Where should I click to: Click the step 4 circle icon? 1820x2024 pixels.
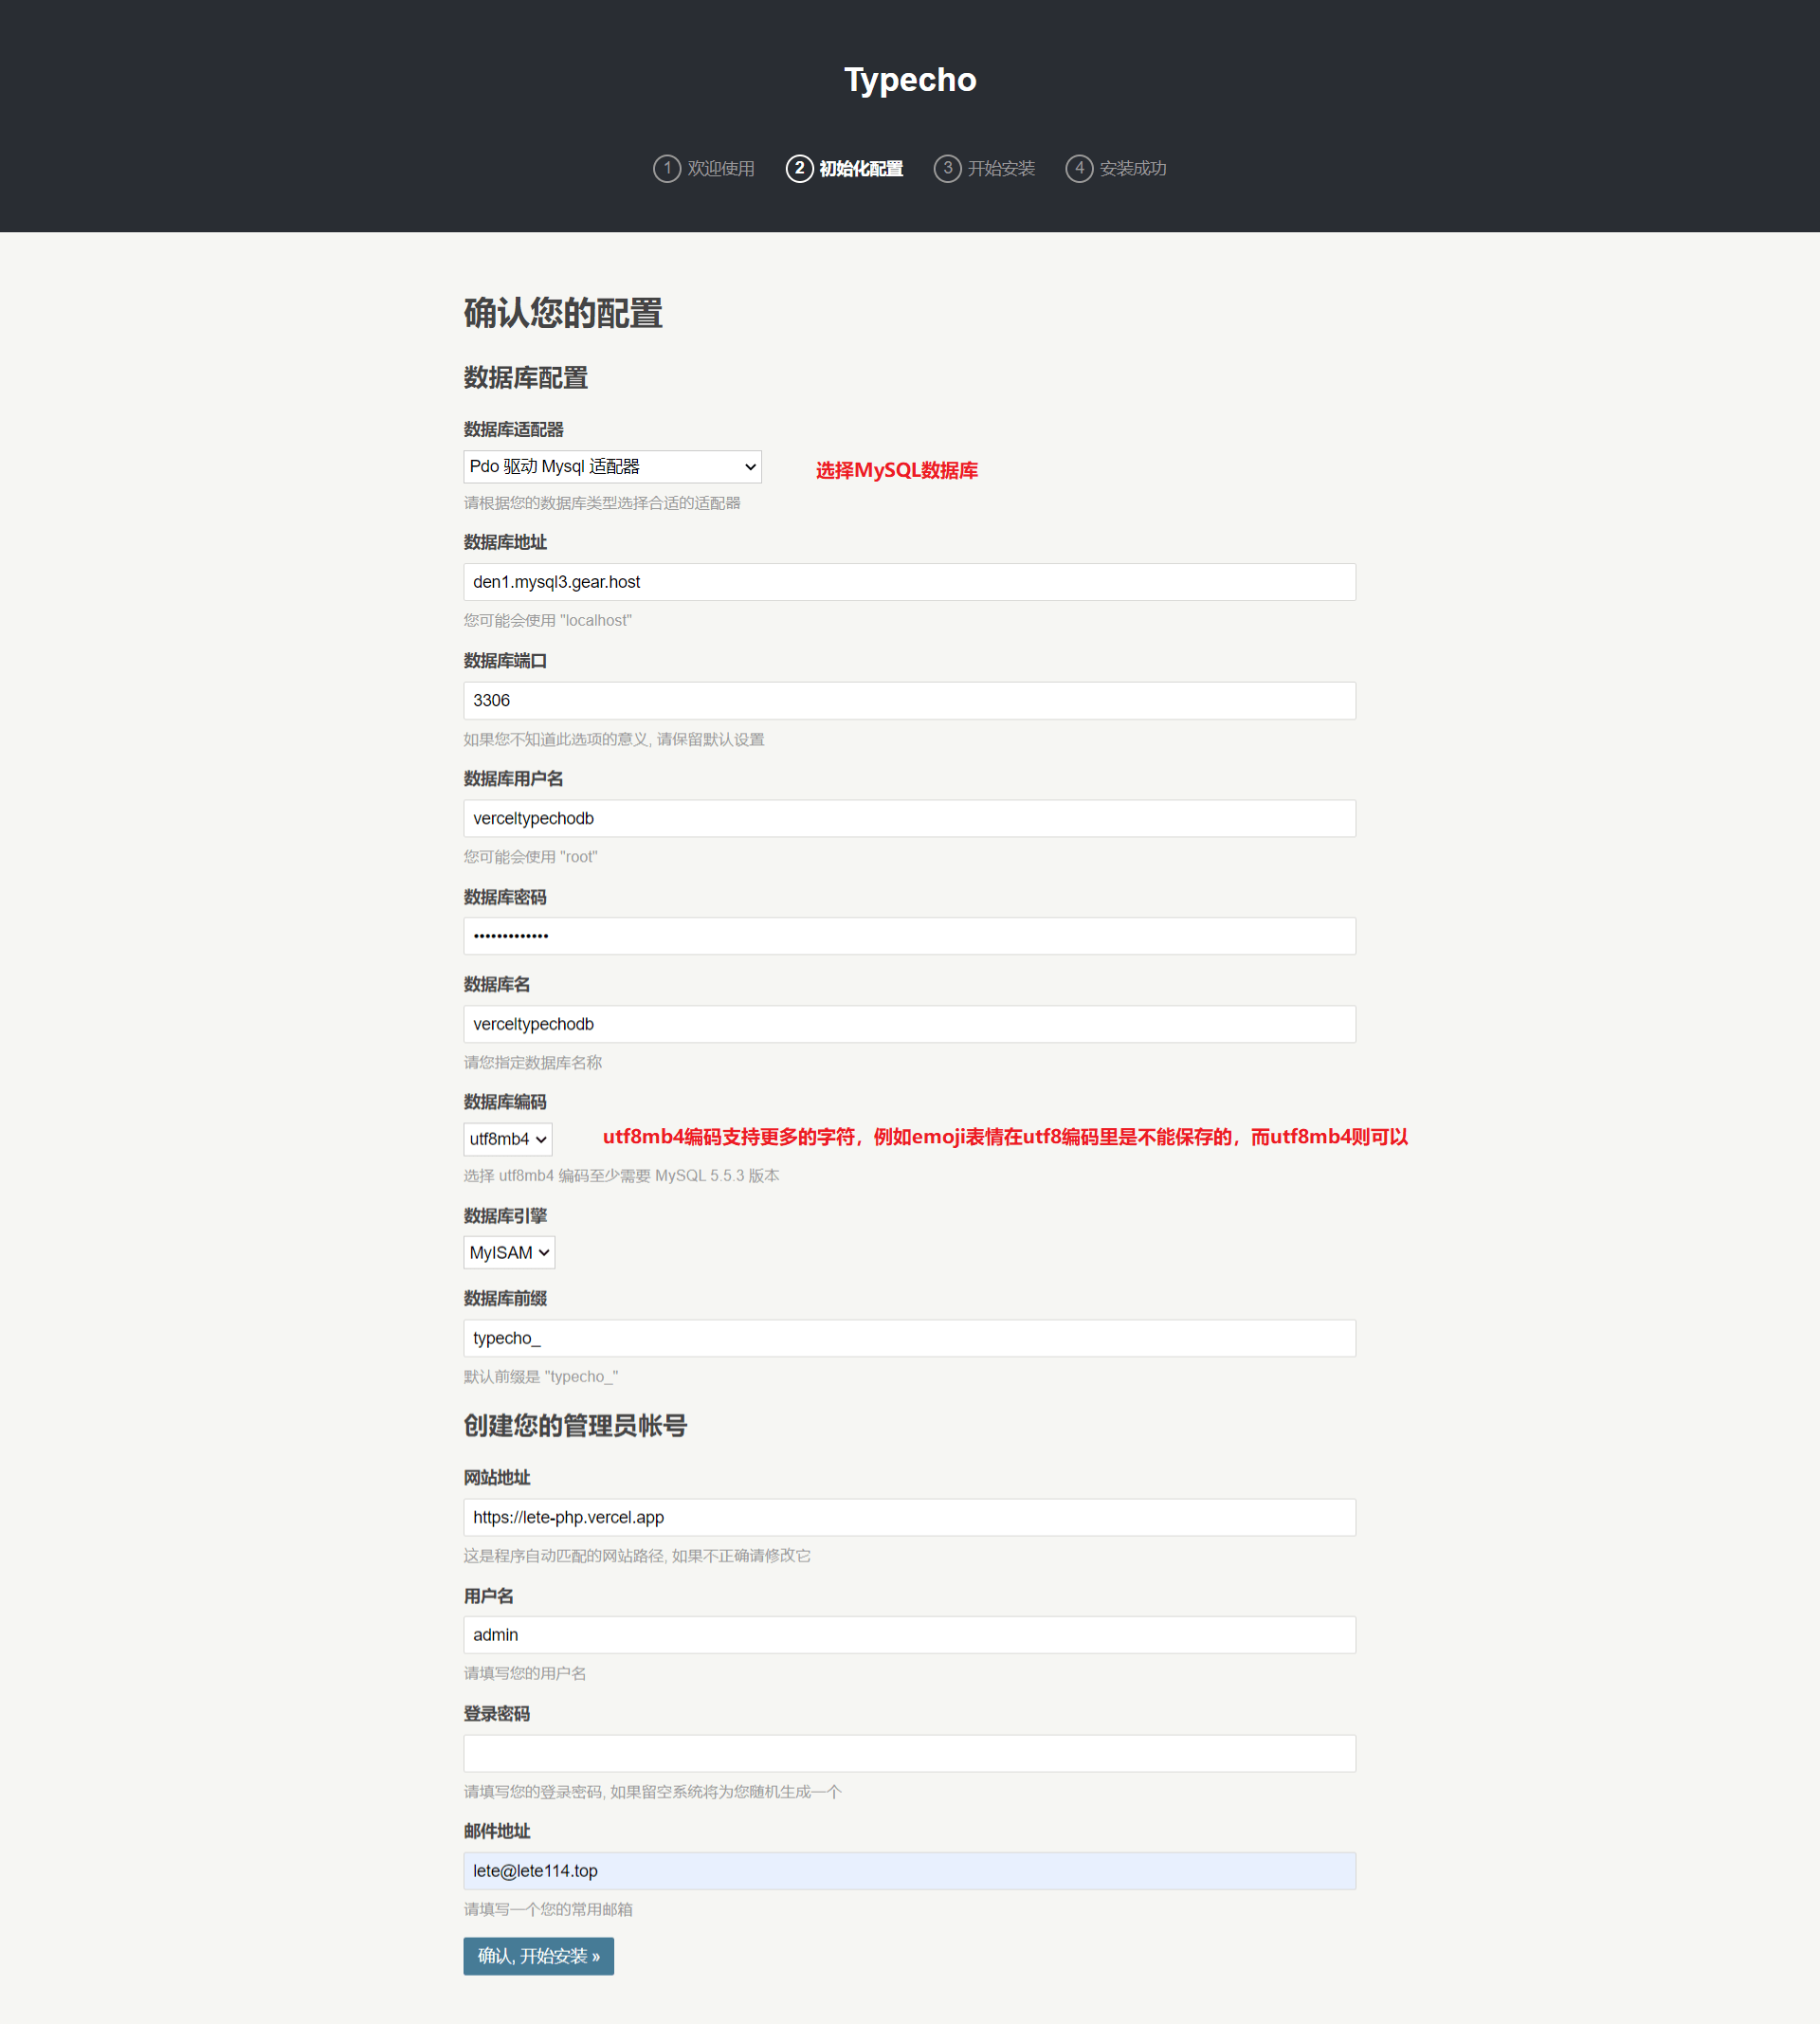(x=1079, y=168)
